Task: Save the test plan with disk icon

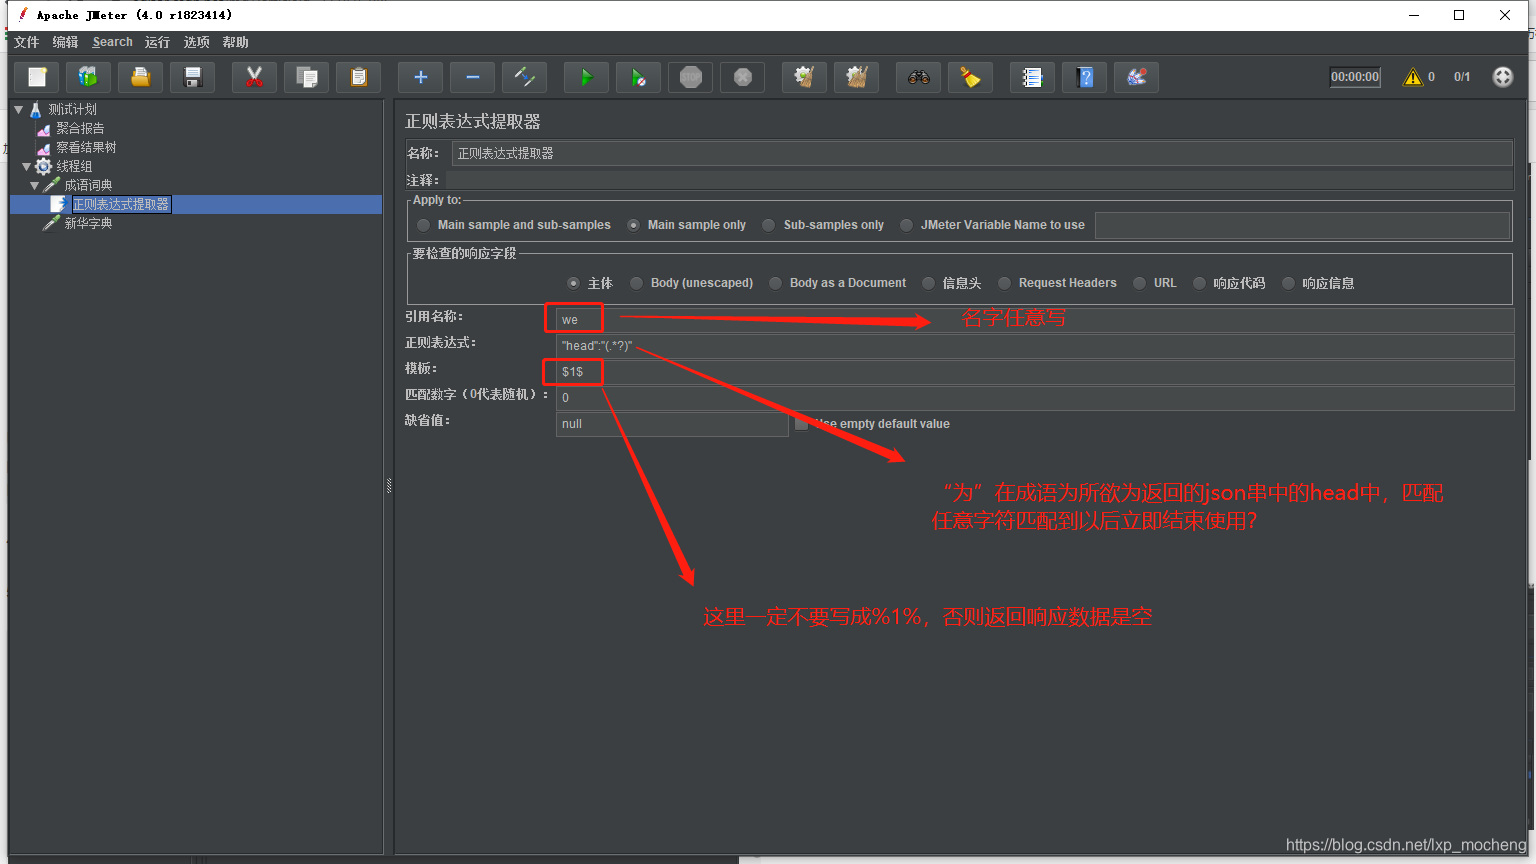Action: 193,77
